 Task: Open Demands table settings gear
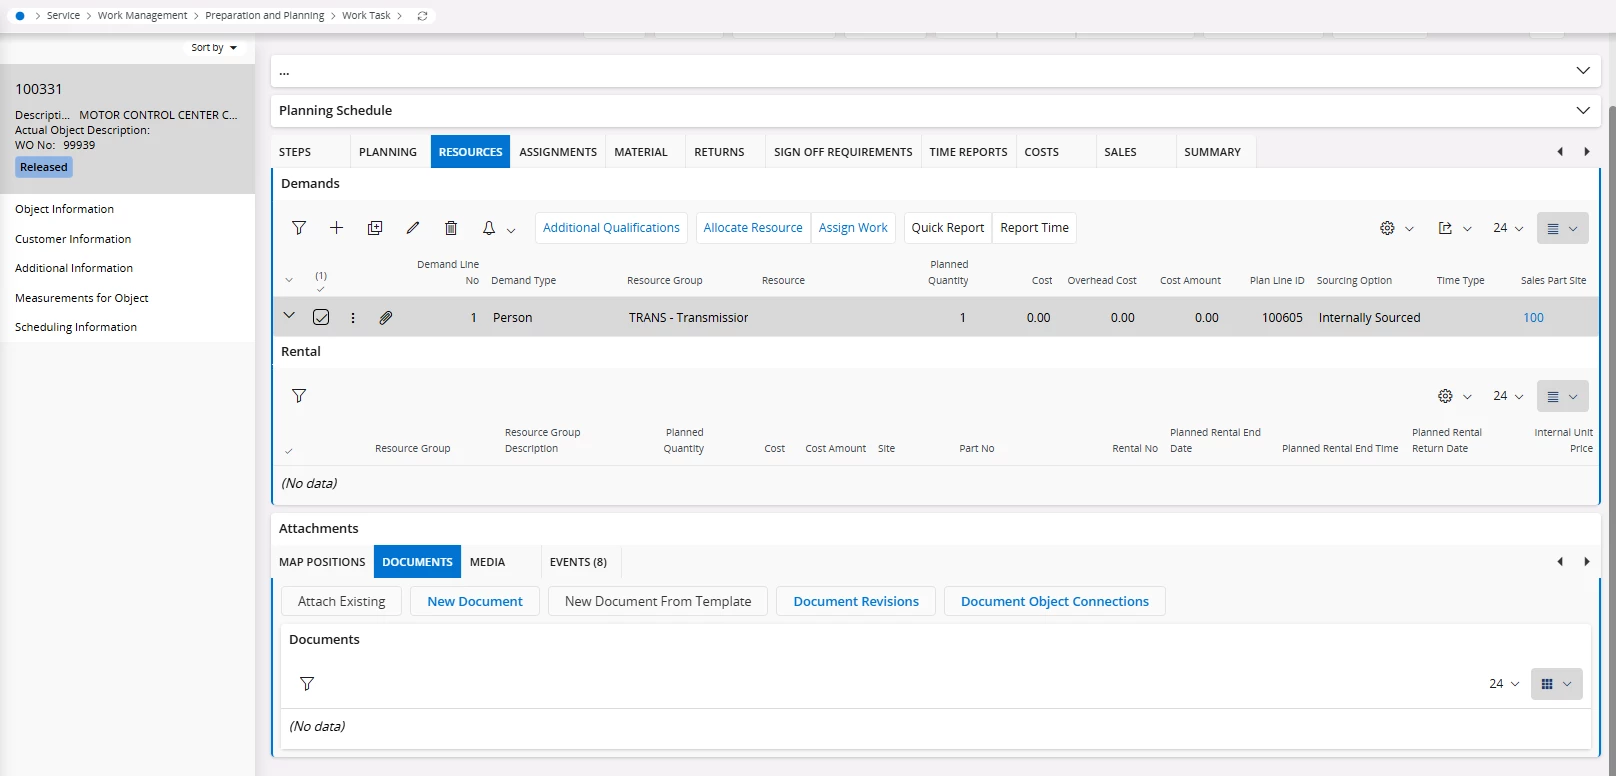1387,228
